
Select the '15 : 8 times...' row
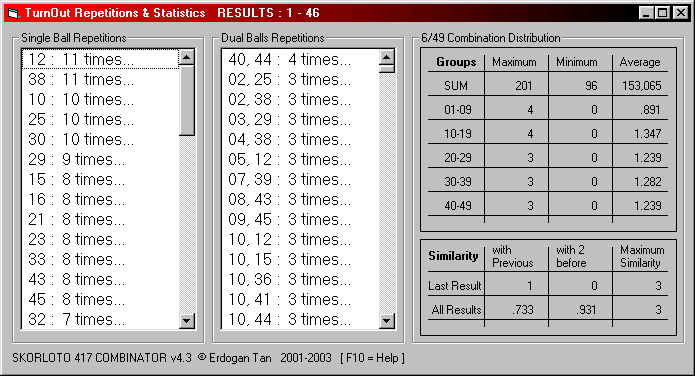click(100, 179)
